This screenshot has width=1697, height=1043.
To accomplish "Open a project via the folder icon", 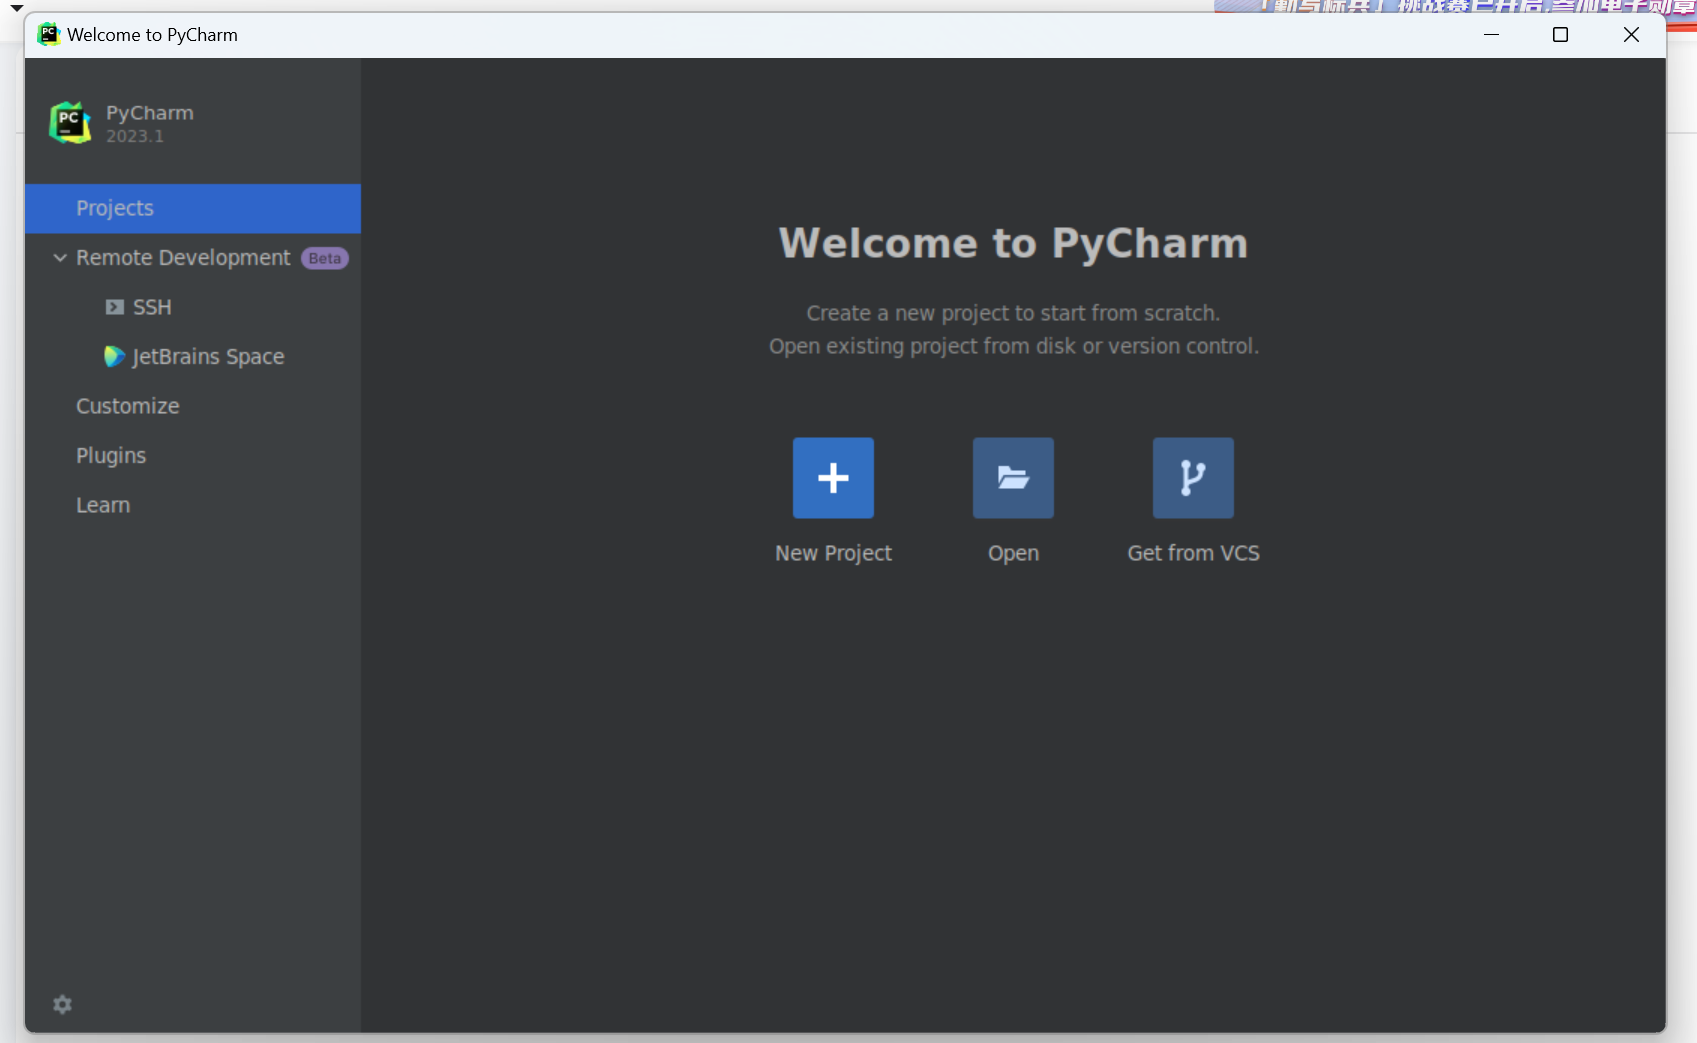I will (1013, 478).
